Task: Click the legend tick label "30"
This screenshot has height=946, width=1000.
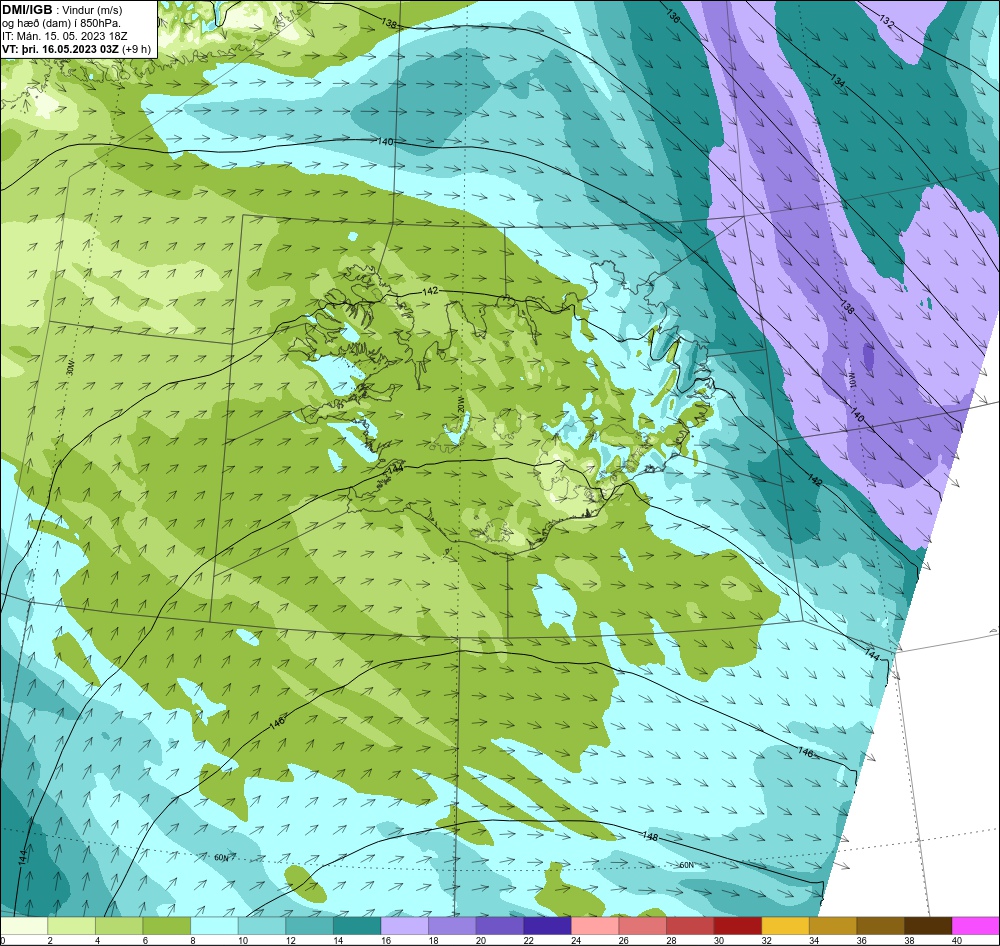Action: (x=719, y=940)
